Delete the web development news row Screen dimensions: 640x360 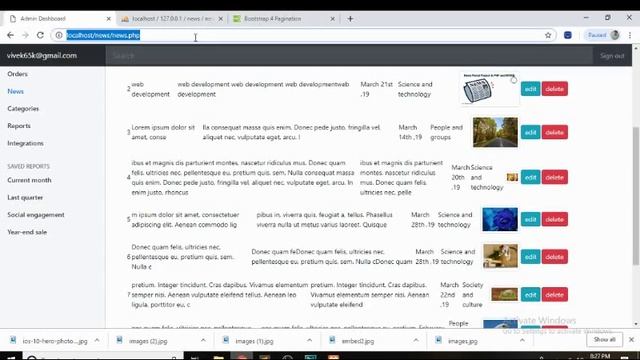(x=555, y=89)
